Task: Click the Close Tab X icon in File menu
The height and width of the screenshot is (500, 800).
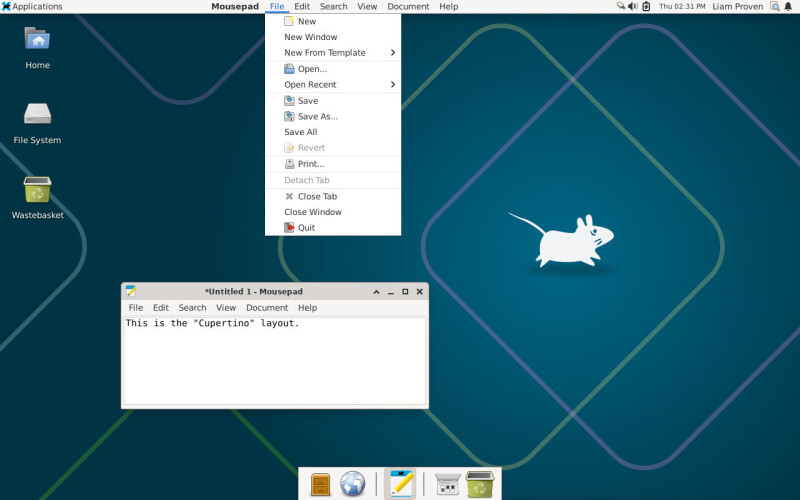Action: [289, 196]
